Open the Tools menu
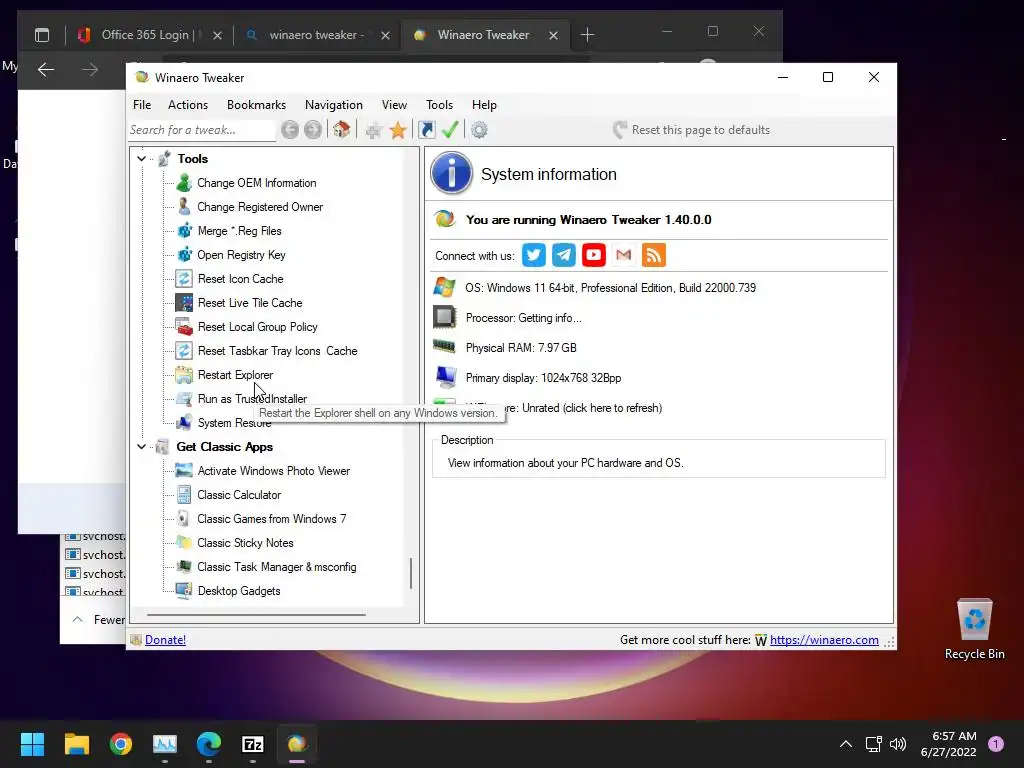This screenshot has width=1024, height=768. tap(440, 105)
